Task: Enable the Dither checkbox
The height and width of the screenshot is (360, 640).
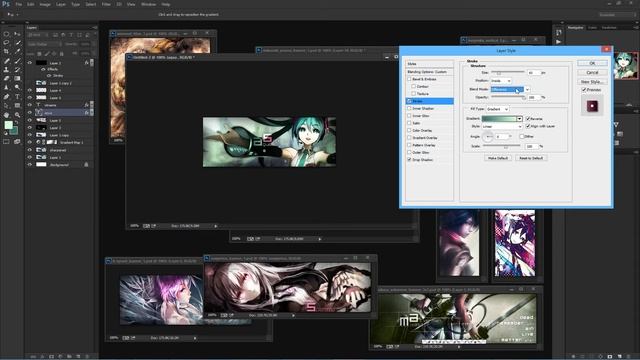Action: pyautogui.click(x=522, y=136)
